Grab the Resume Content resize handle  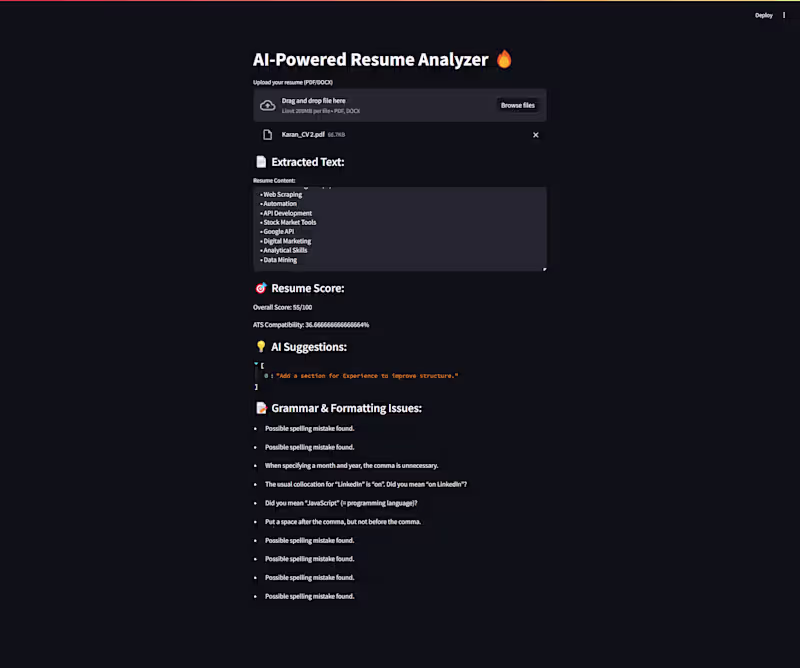544,268
